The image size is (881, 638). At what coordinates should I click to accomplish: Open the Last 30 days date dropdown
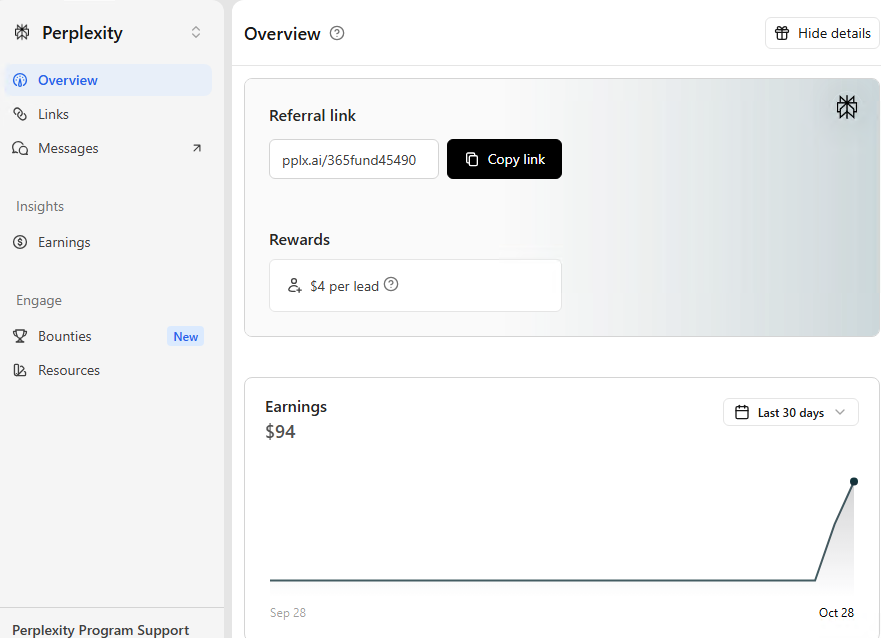(790, 412)
